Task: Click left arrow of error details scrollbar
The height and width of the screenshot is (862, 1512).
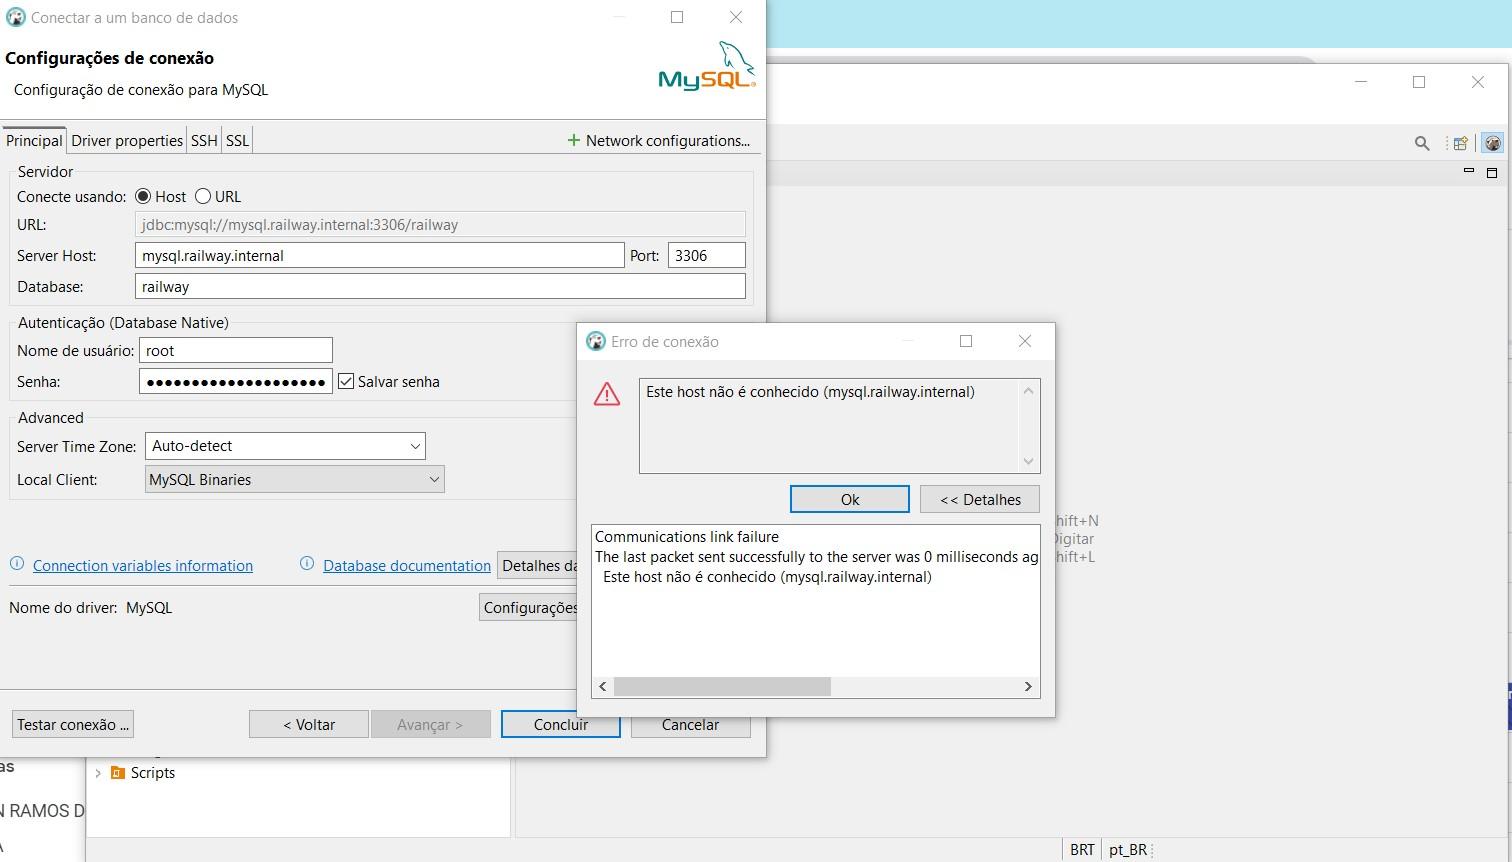Action: tap(603, 686)
